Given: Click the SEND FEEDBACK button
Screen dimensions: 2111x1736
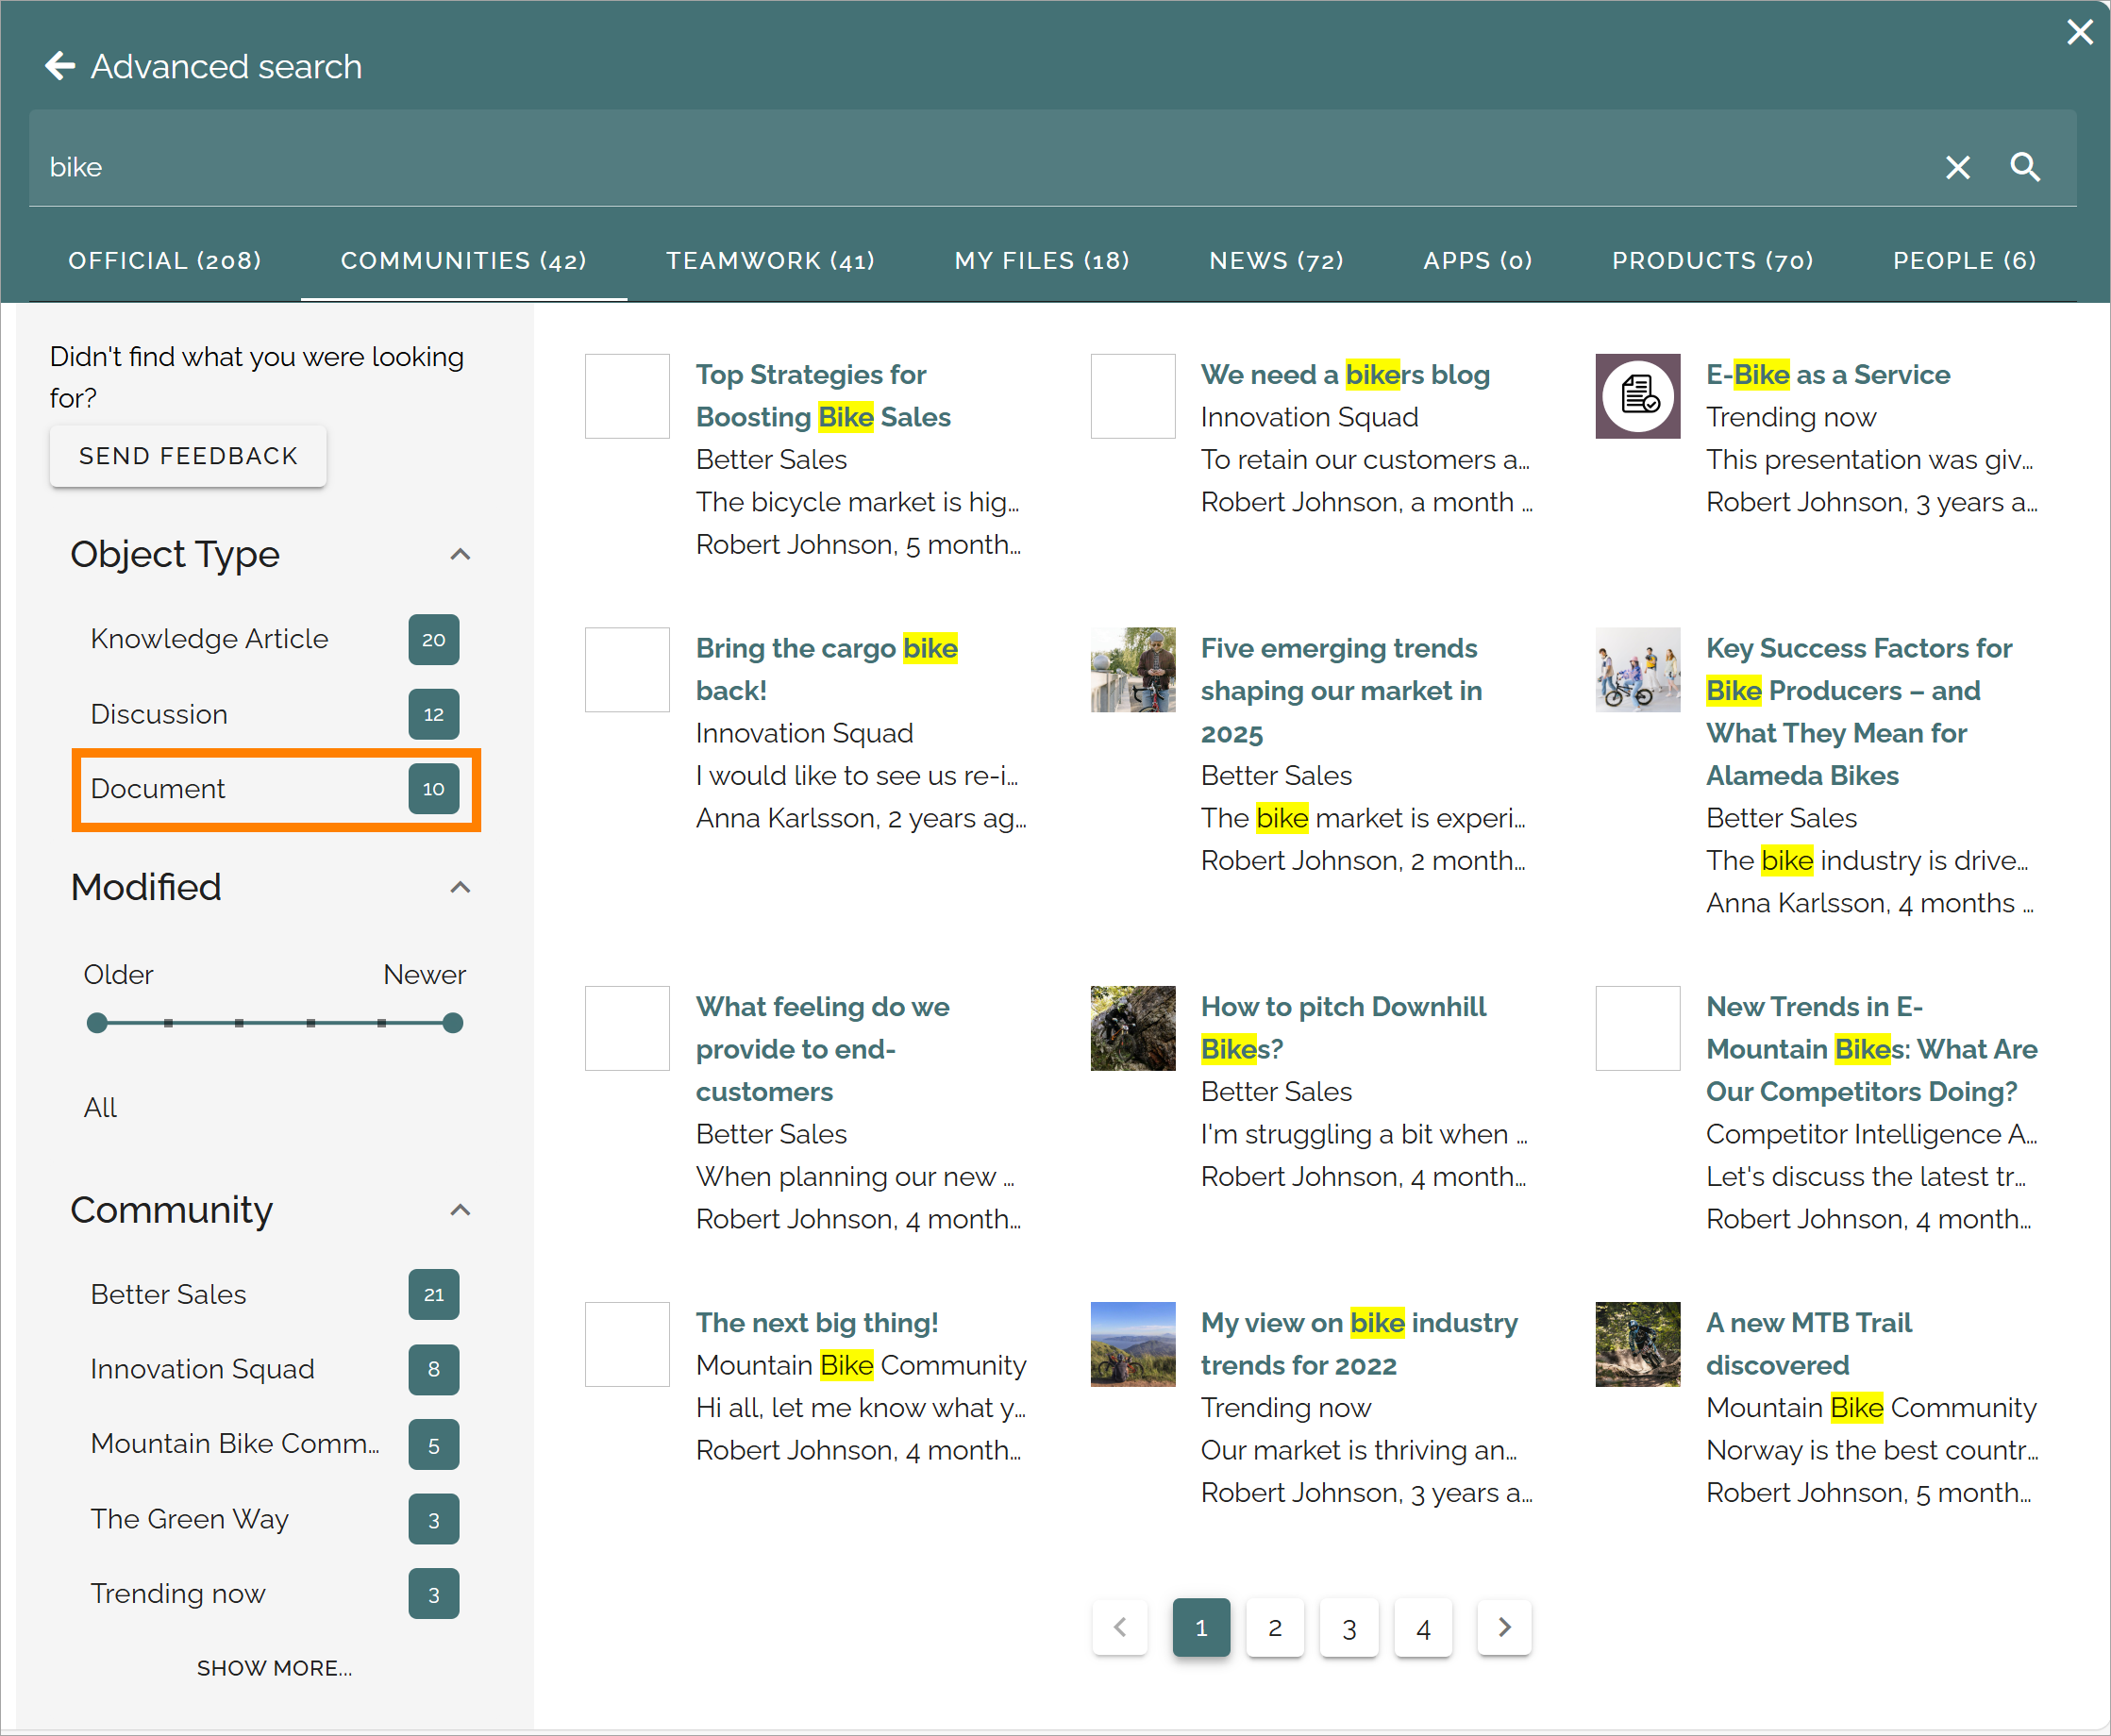Looking at the screenshot, I should (x=188, y=456).
